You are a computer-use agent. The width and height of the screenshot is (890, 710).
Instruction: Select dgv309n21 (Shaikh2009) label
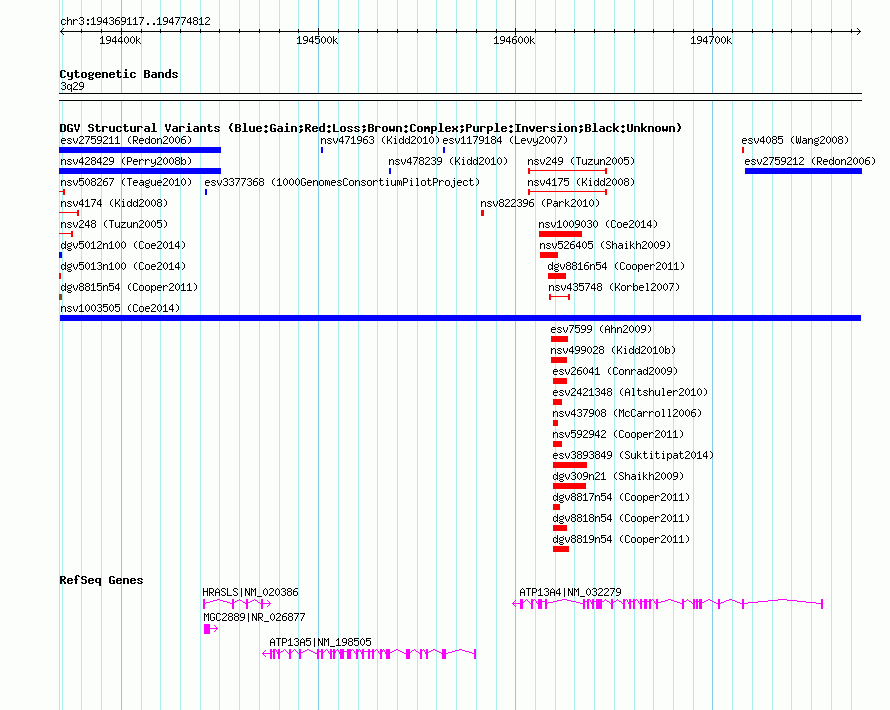pyautogui.click(x=618, y=476)
